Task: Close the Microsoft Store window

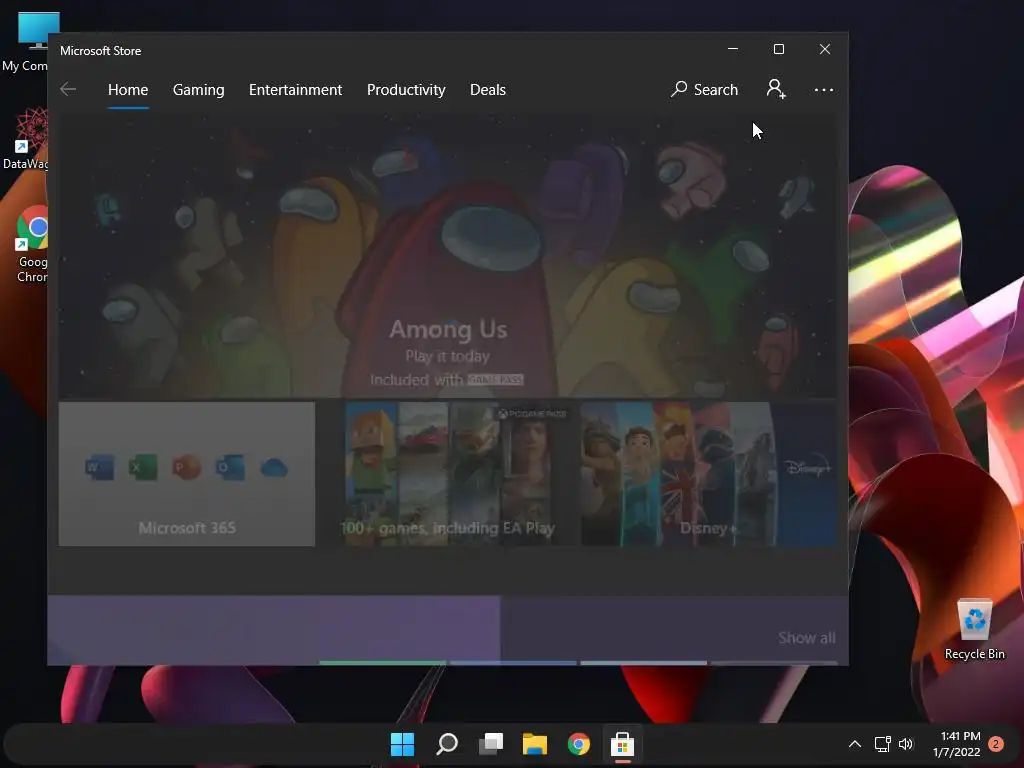Action: (825, 49)
